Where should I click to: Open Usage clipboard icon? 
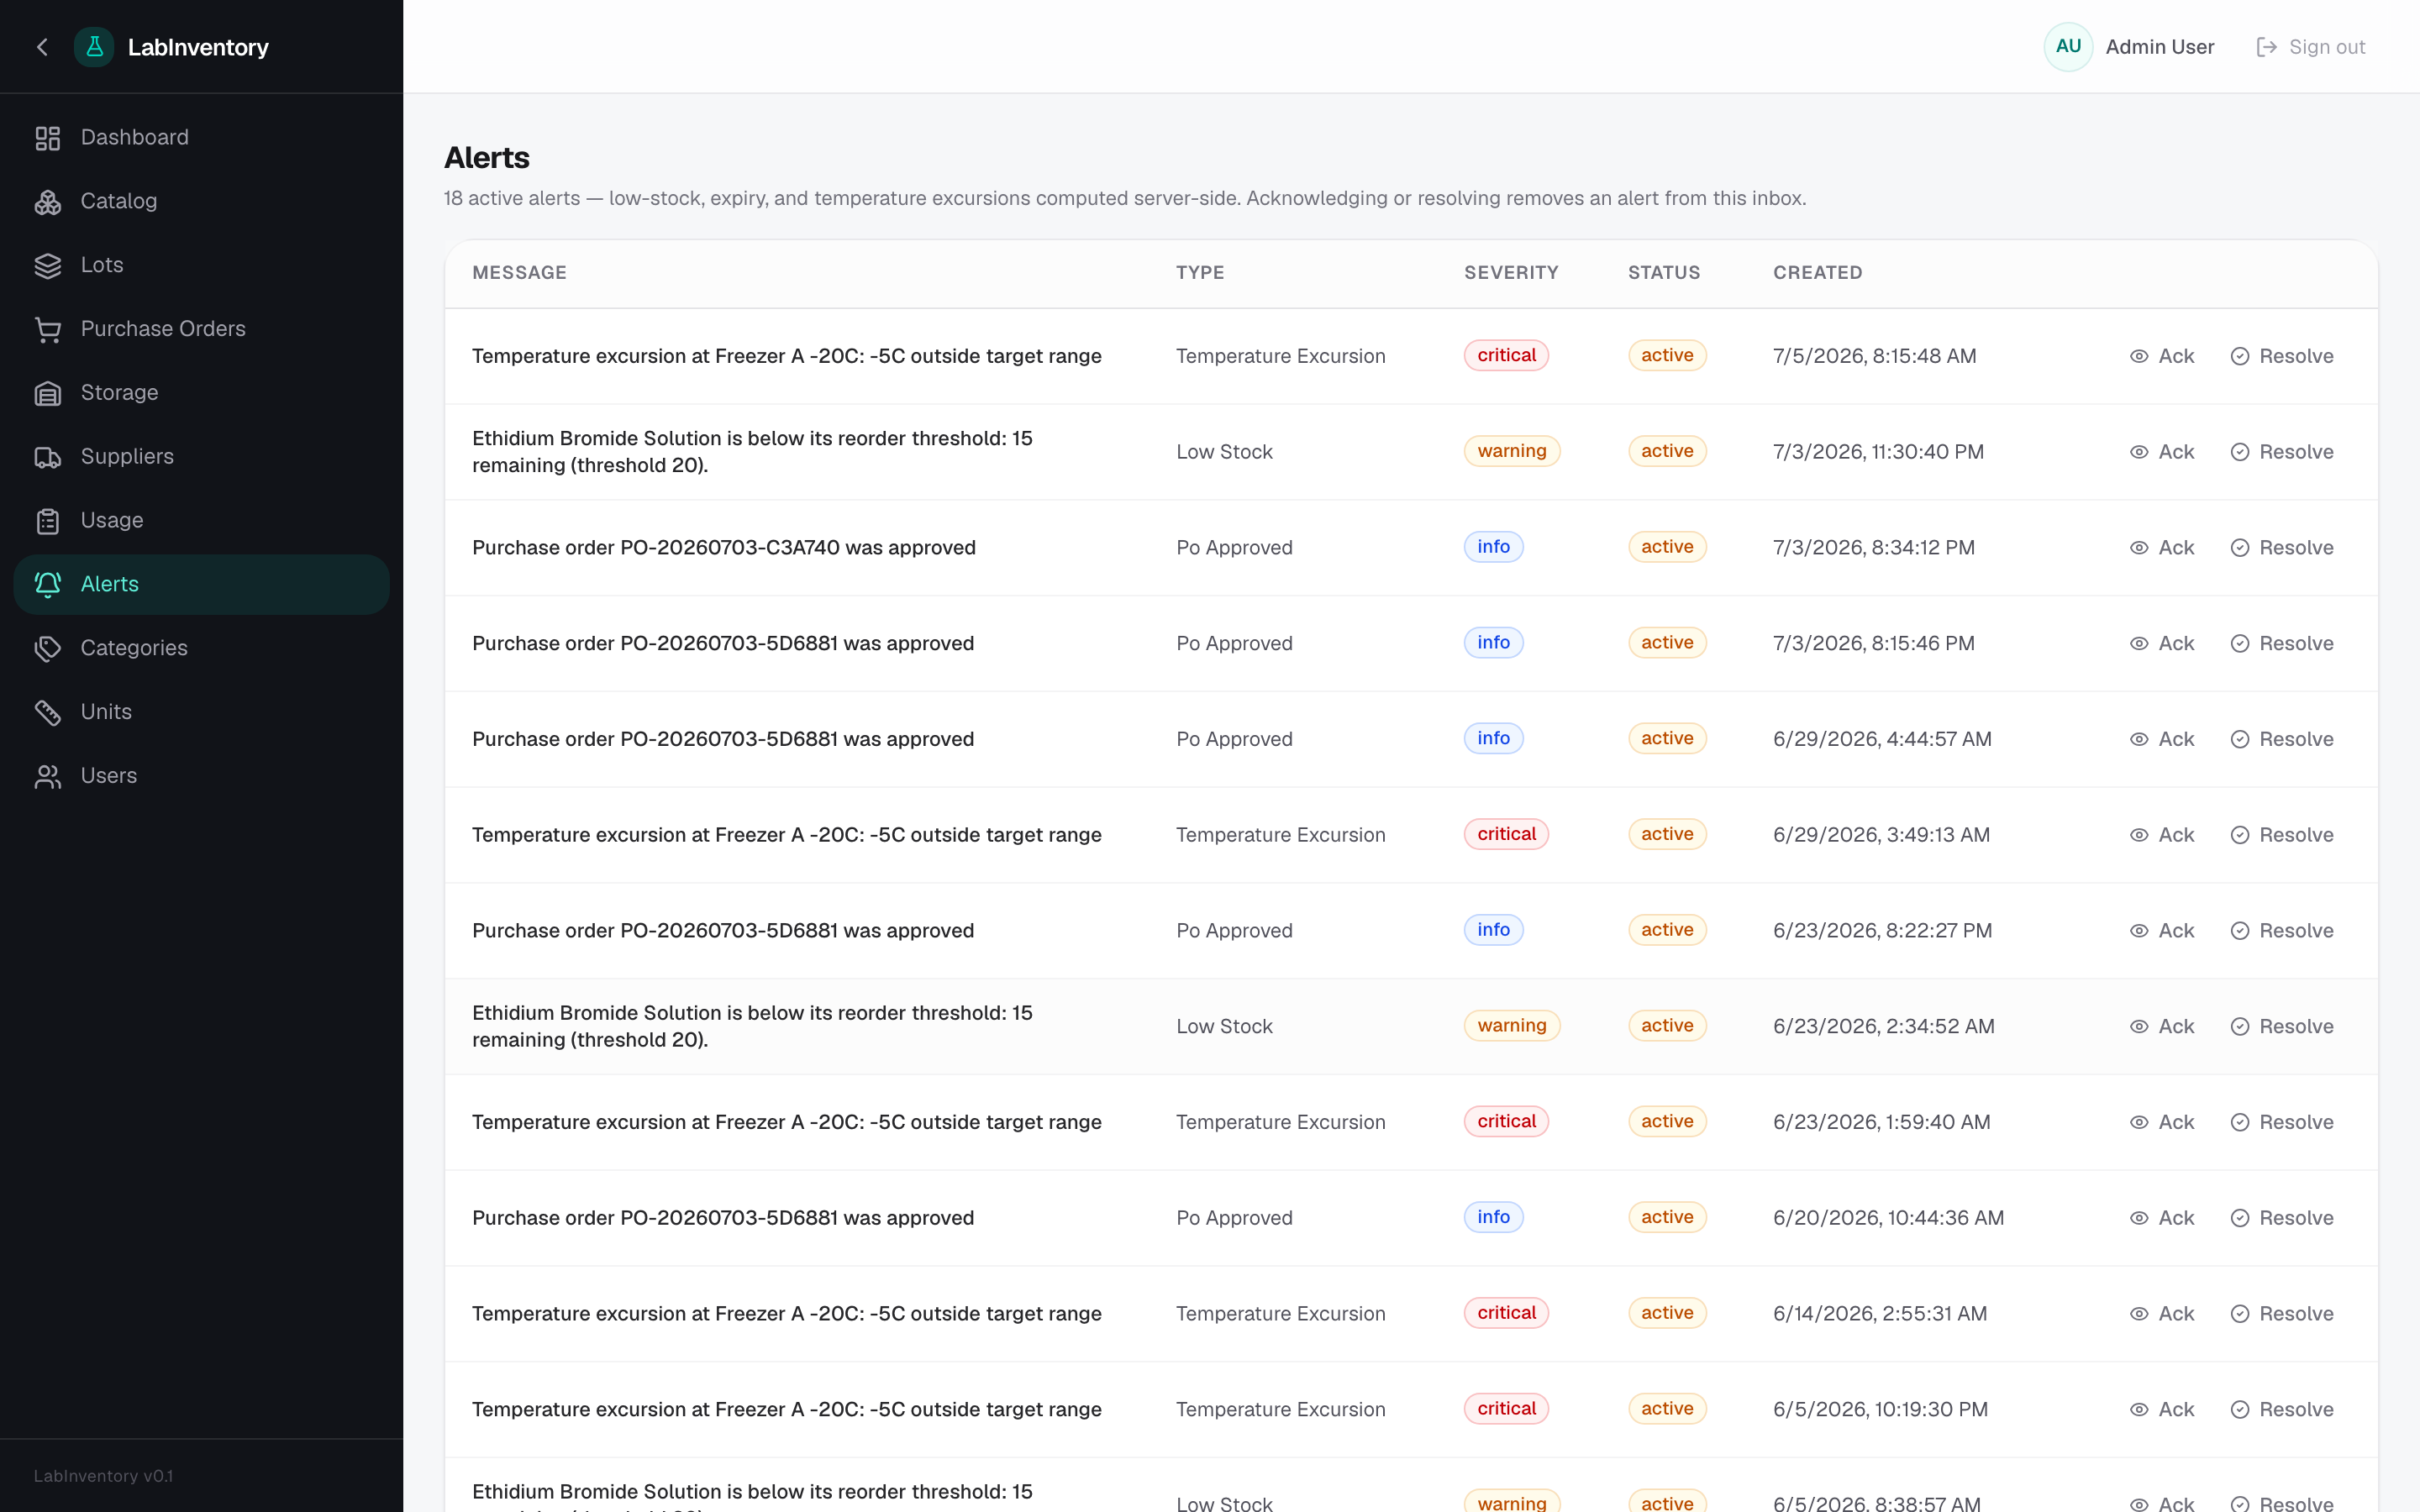tap(48, 522)
